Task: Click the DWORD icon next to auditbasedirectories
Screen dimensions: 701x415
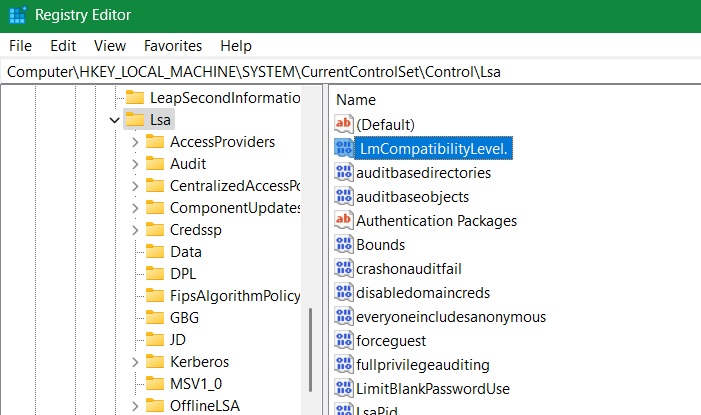Action: point(344,172)
